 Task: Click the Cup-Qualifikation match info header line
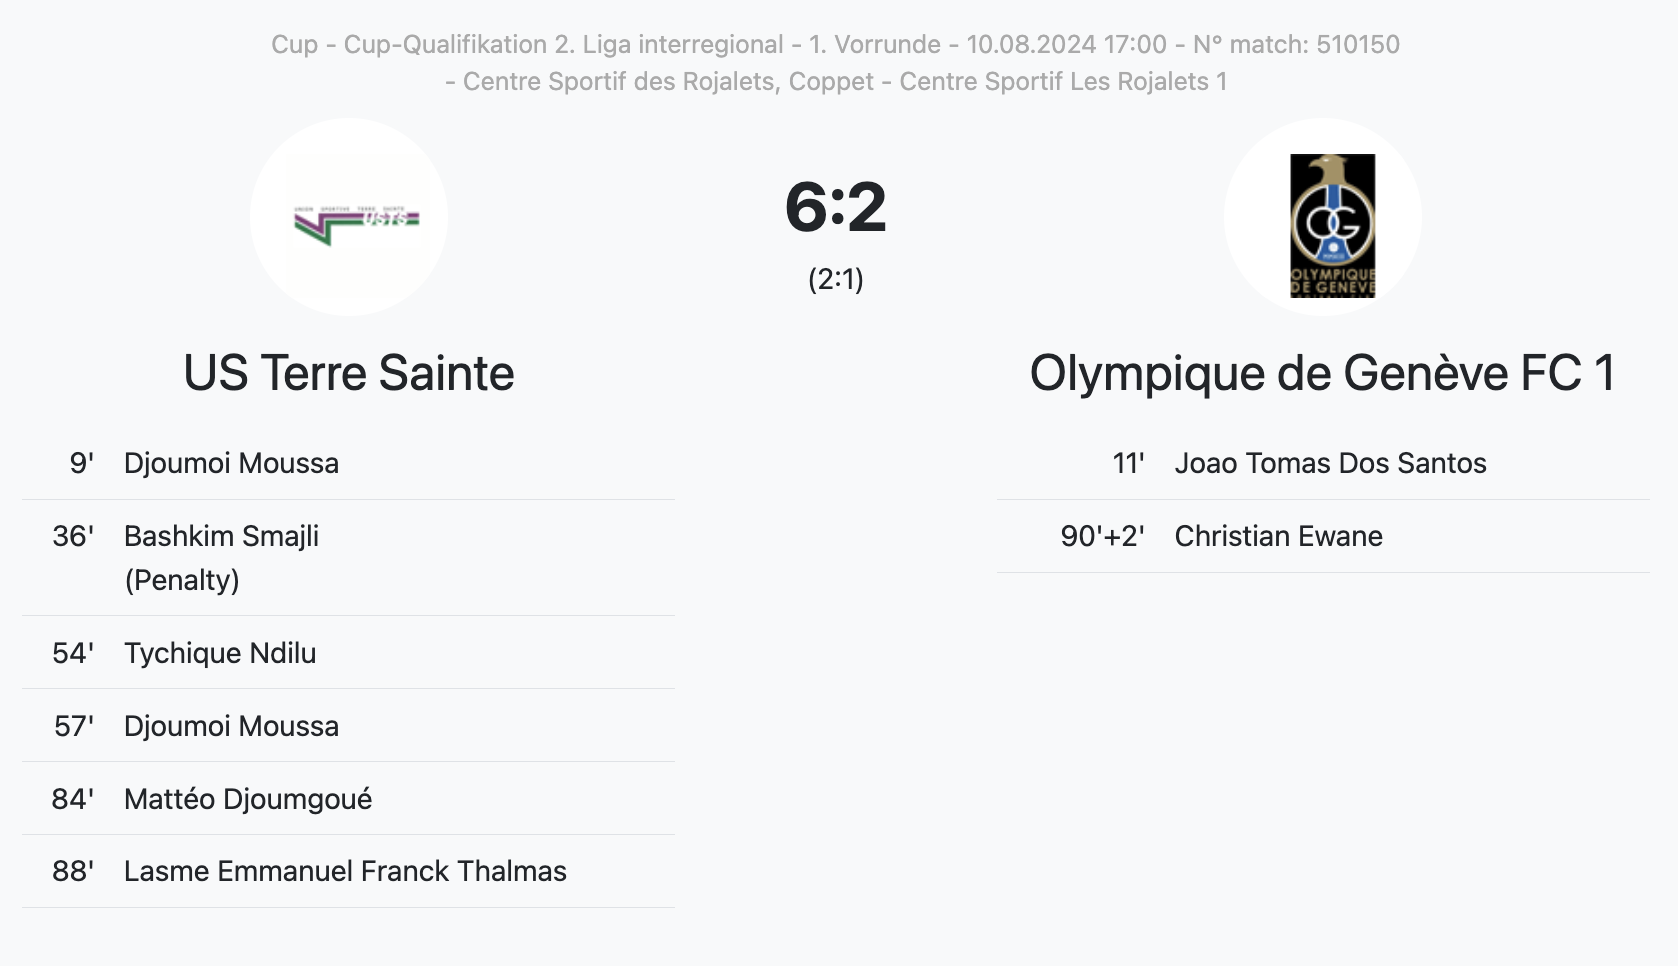click(835, 44)
